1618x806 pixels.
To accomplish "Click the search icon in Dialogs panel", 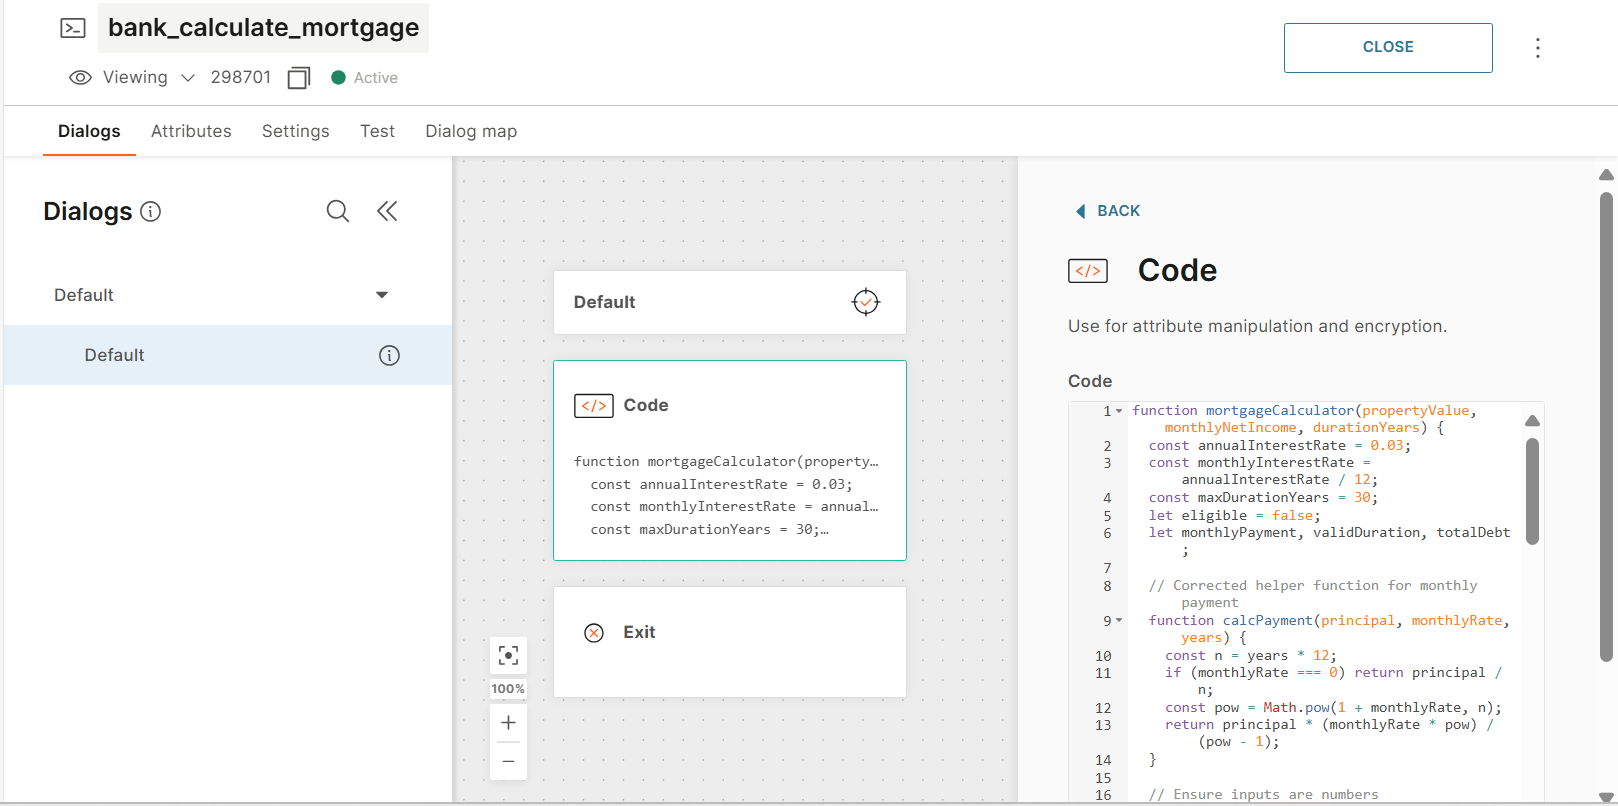I will pos(338,211).
